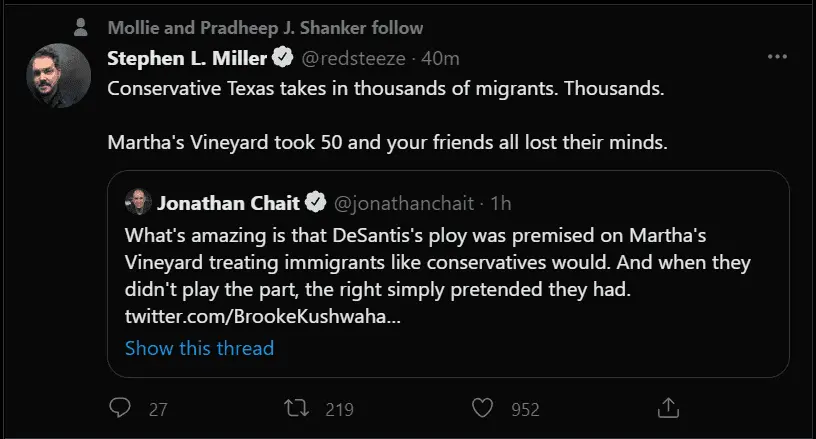Open the twitter.com/BrookeKushwaha link
The image size is (816, 439).
(263, 317)
